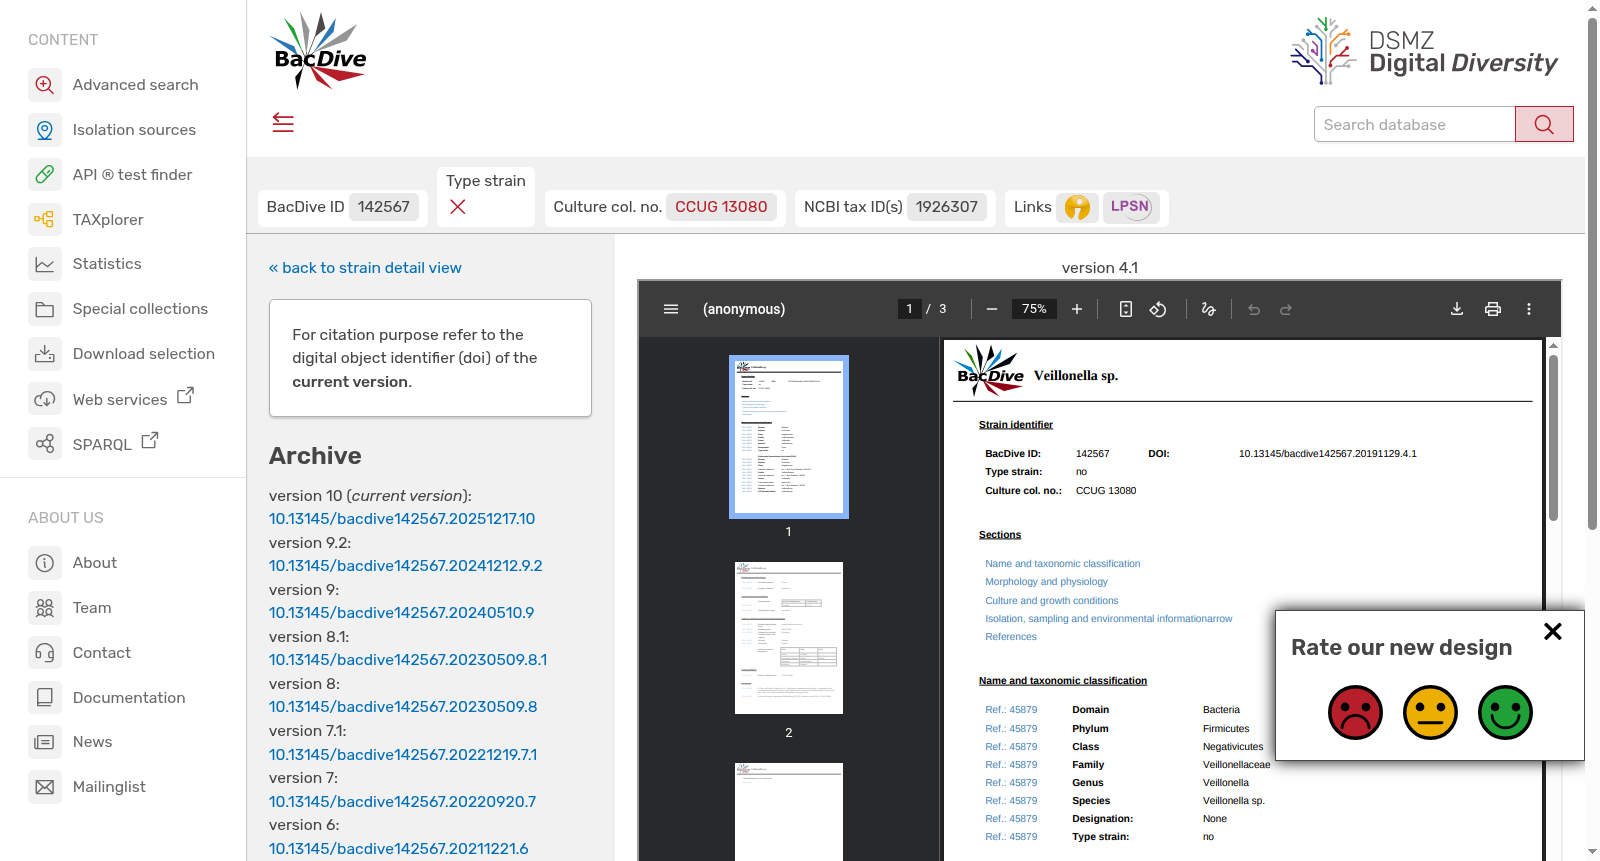Click CCUG 13080 culture collection number
This screenshot has width=1600, height=861.
[721, 207]
